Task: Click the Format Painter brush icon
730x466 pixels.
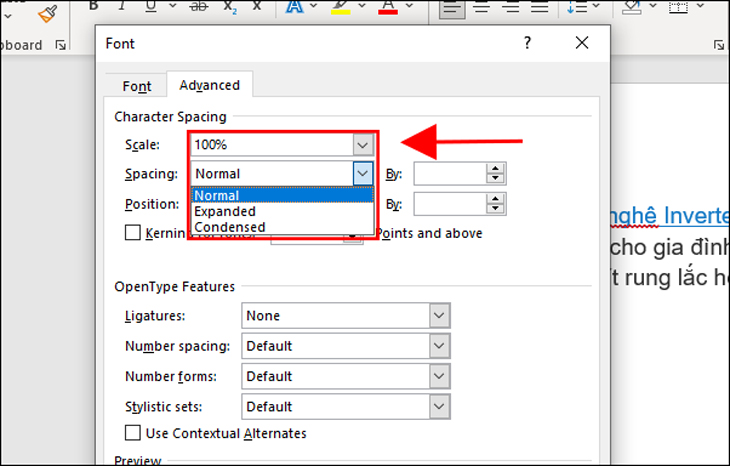Action: 48,14
